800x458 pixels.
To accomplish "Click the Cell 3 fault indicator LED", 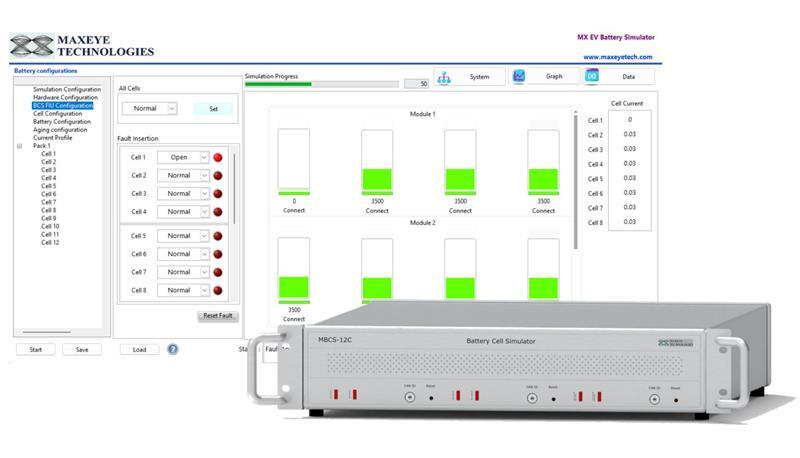I will [218, 194].
